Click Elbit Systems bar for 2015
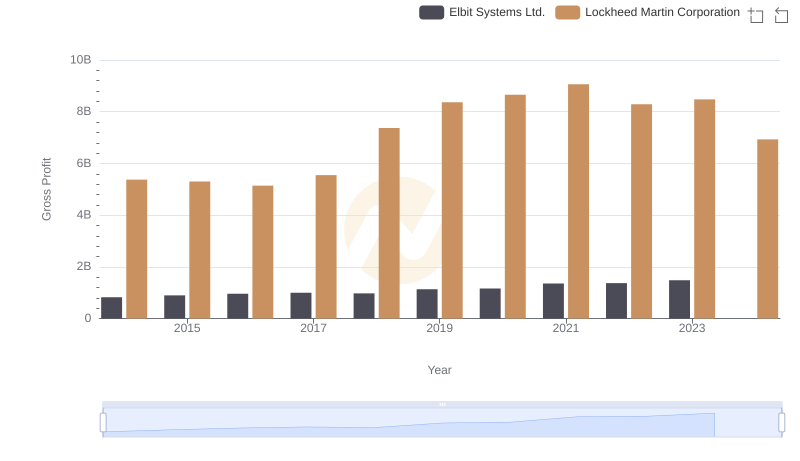The height and width of the screenshot is (461, 800). (x=174, y=306)
